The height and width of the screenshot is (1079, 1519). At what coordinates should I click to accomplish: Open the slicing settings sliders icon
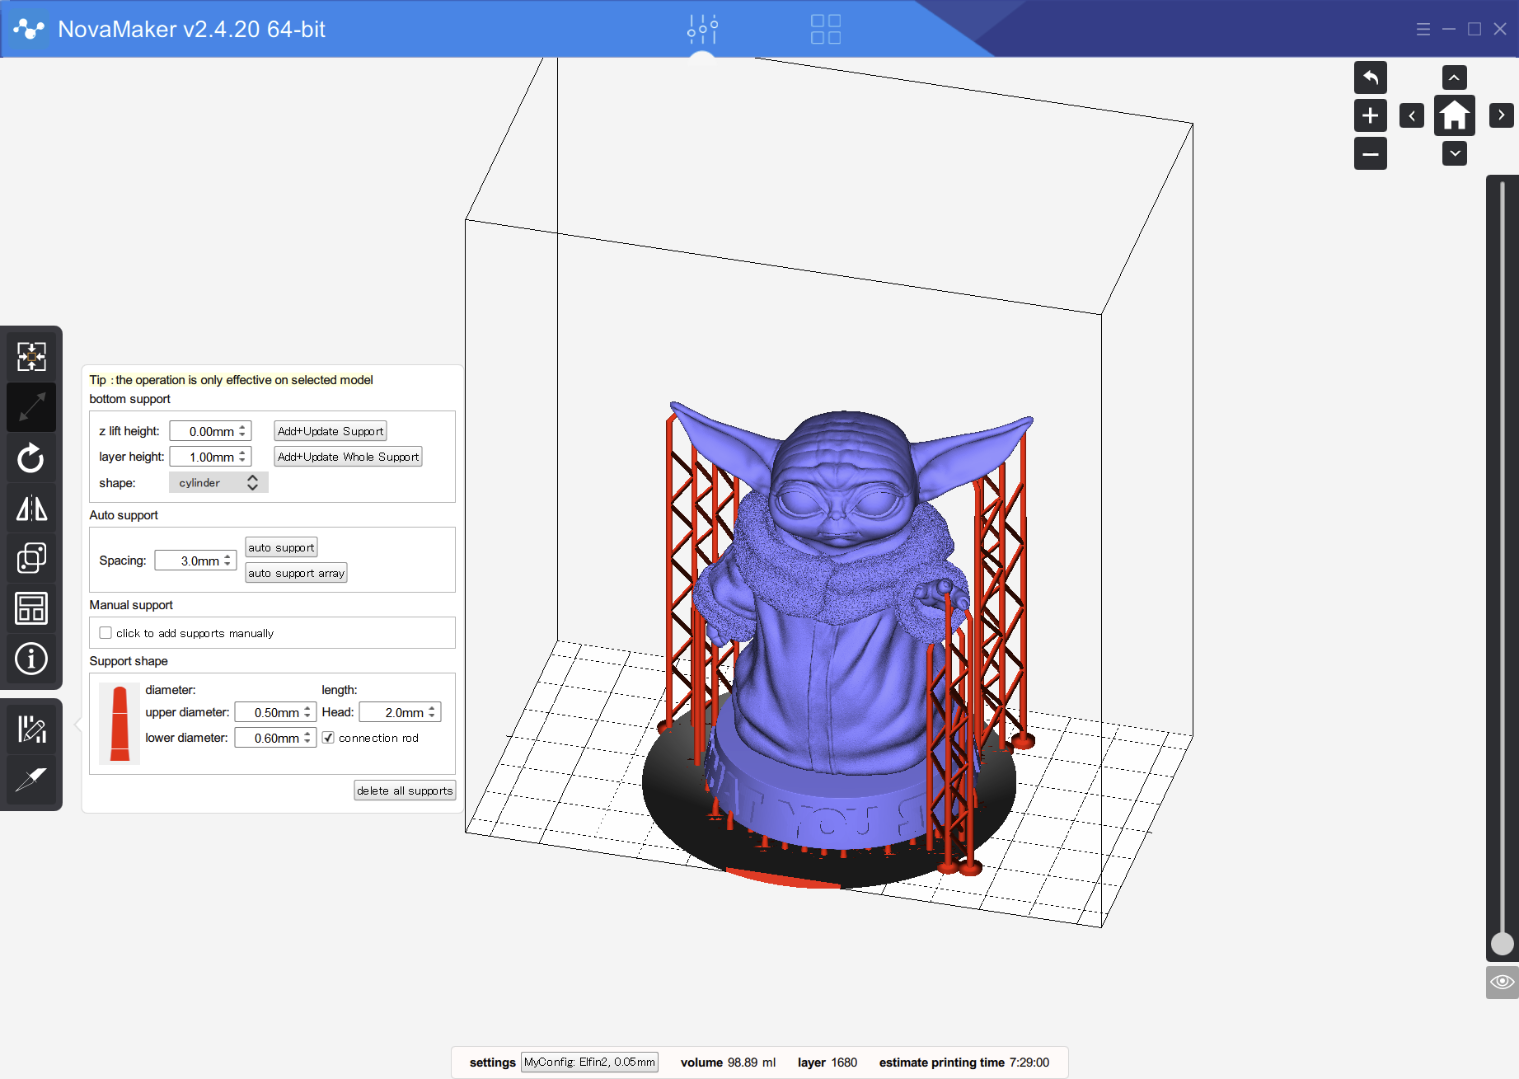(x=702, y=29)
